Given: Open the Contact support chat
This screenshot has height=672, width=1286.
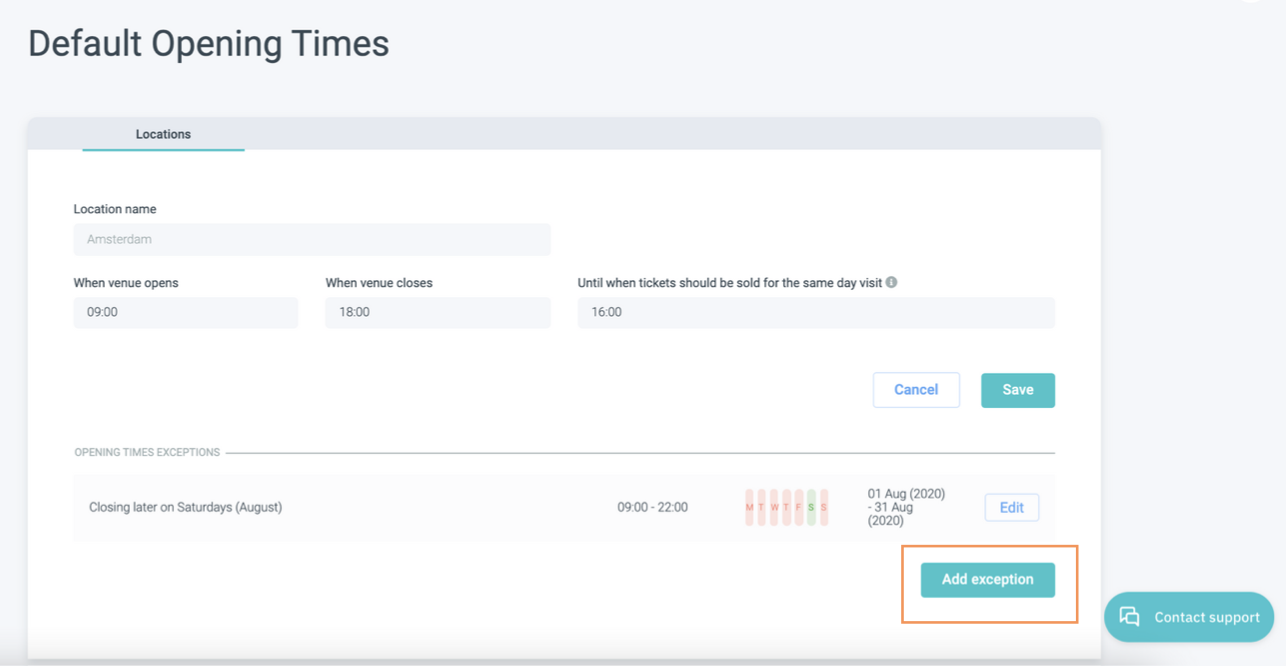Looking at the screenshot, I should [x=1189, y=617].
